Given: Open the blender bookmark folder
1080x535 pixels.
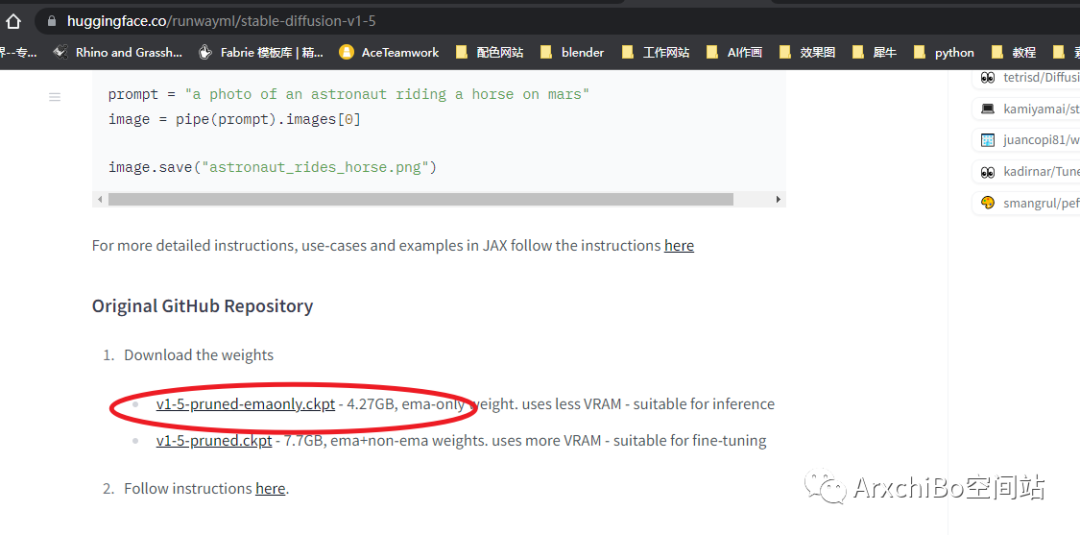Looking at the screenshot, I should 572,52.
